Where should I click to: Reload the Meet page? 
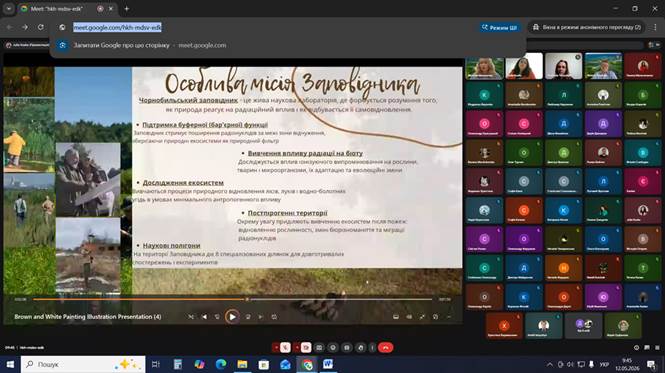pyautogui.click(x=41, y=27)
